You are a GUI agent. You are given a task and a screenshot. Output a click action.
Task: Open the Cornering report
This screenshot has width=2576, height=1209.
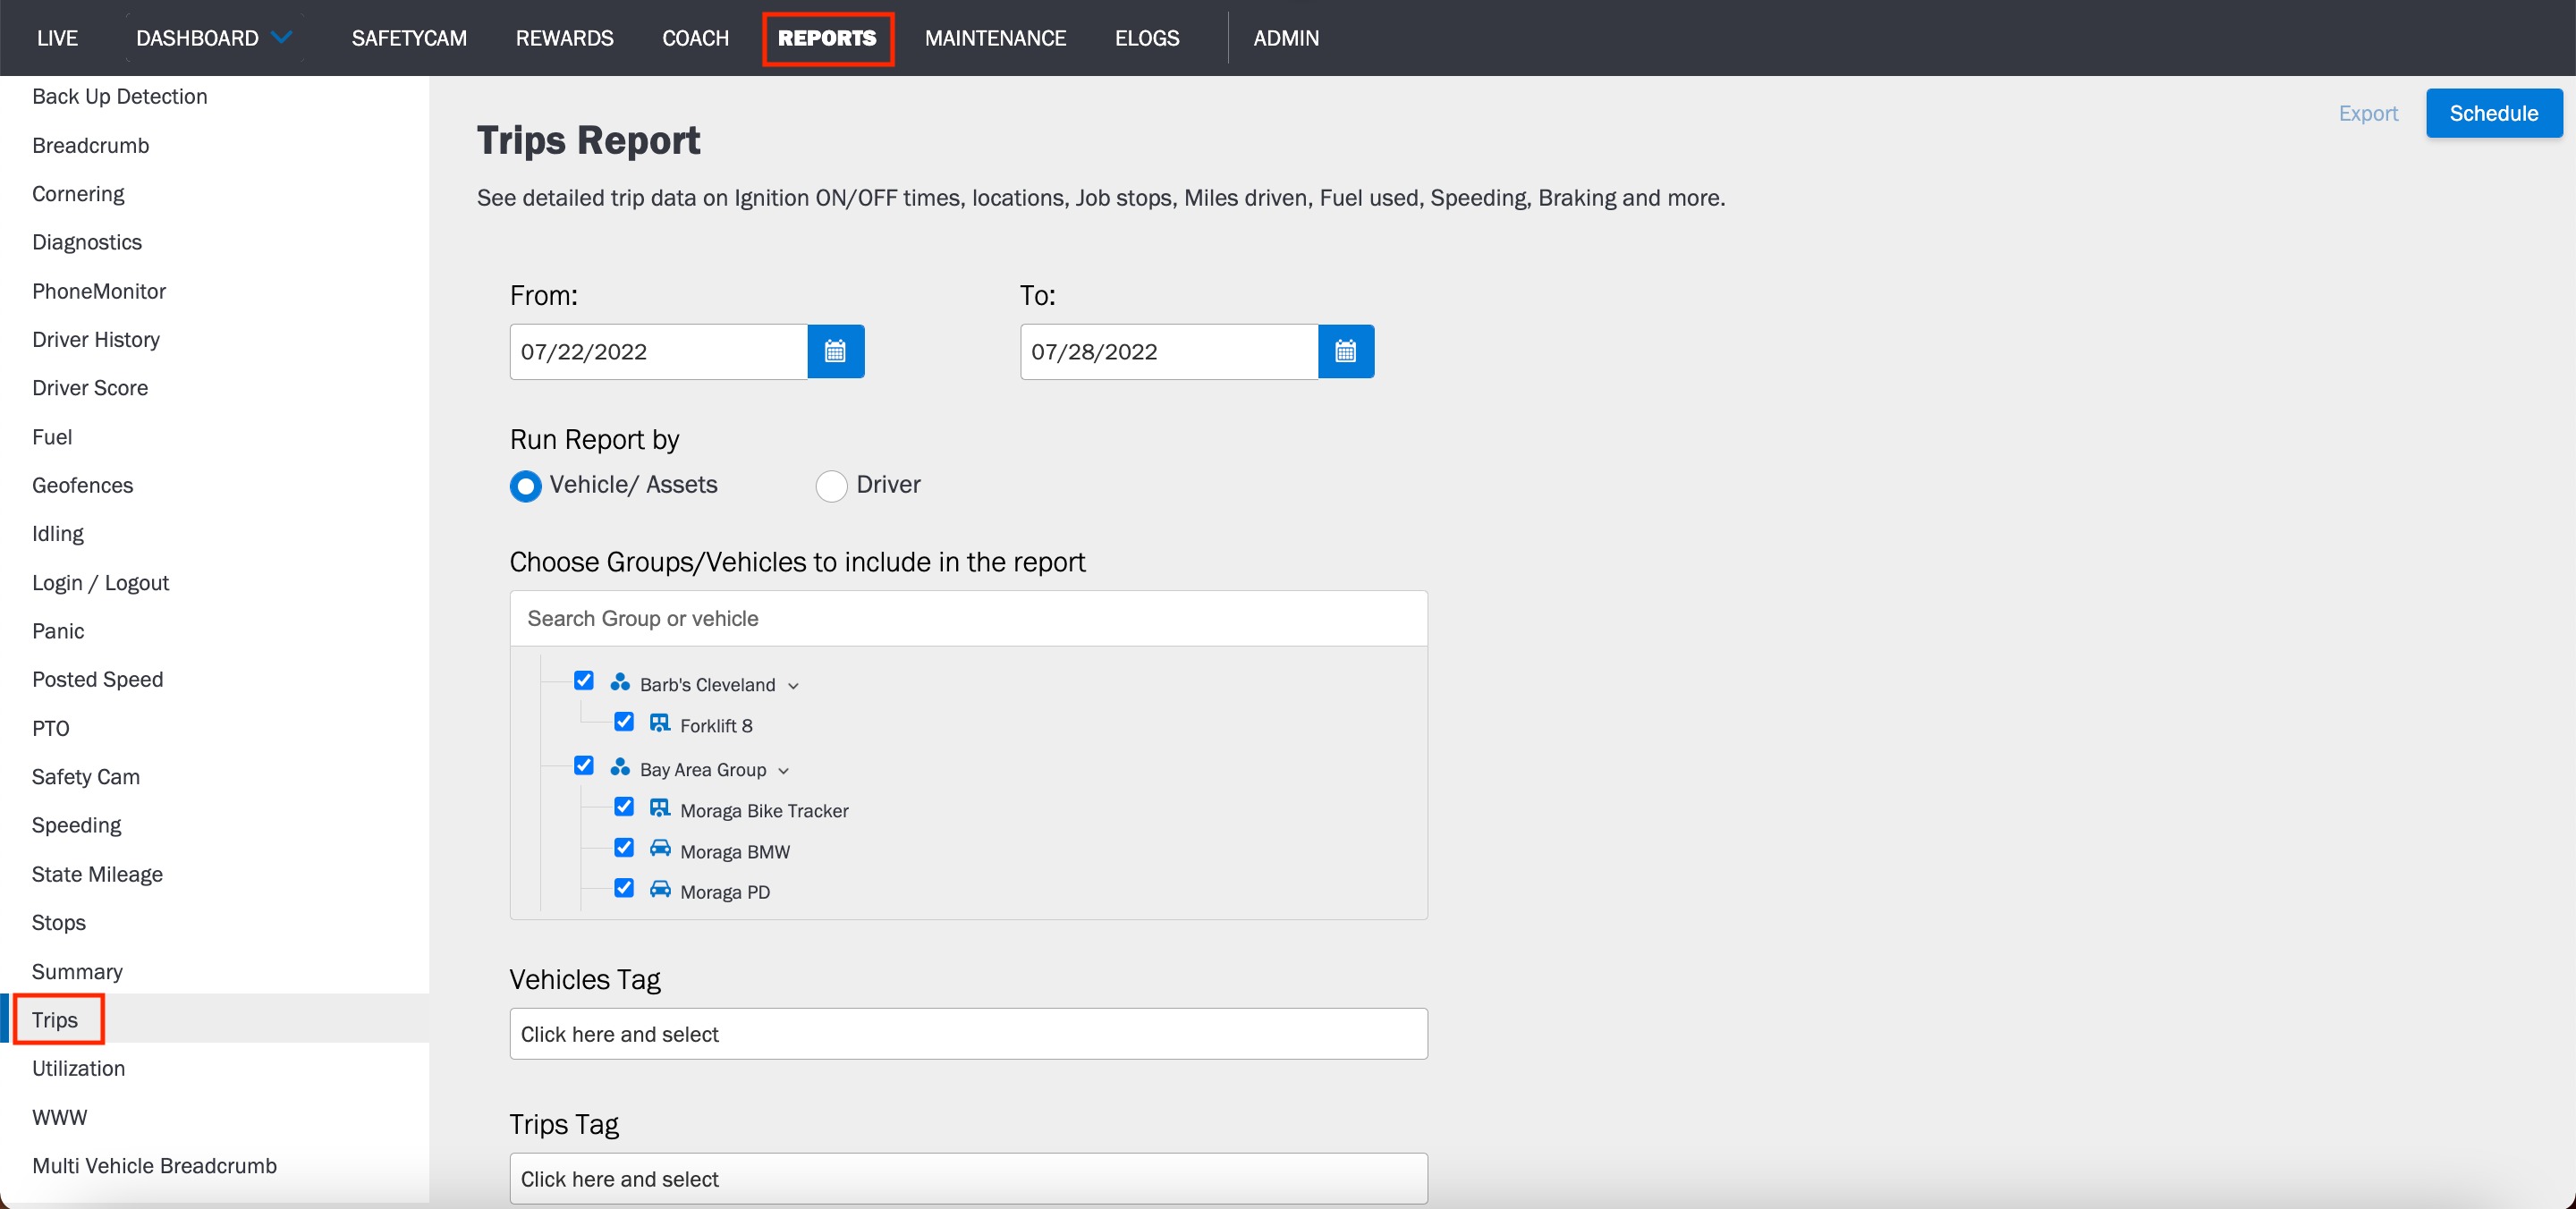pos(78,193)
